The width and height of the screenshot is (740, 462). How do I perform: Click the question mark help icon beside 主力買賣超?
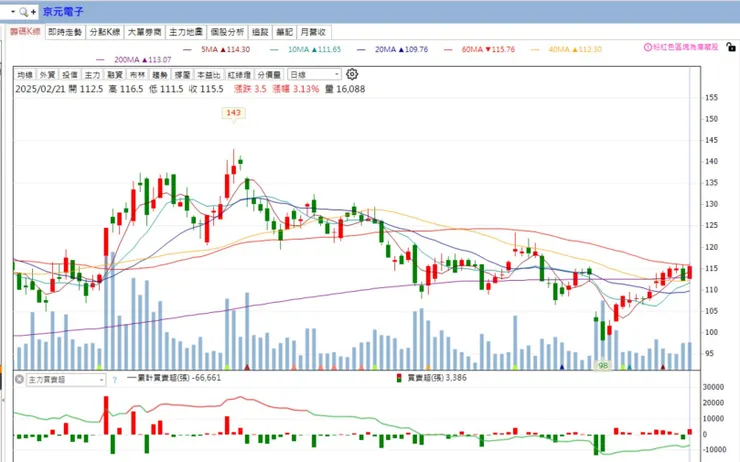tap(115, 379)
